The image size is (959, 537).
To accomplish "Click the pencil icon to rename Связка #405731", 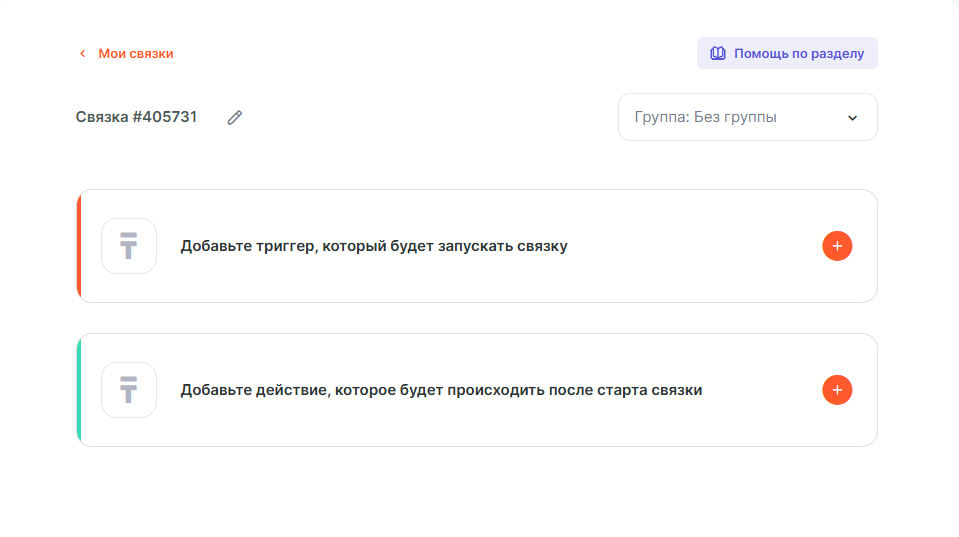I will (x=235, y=117).
